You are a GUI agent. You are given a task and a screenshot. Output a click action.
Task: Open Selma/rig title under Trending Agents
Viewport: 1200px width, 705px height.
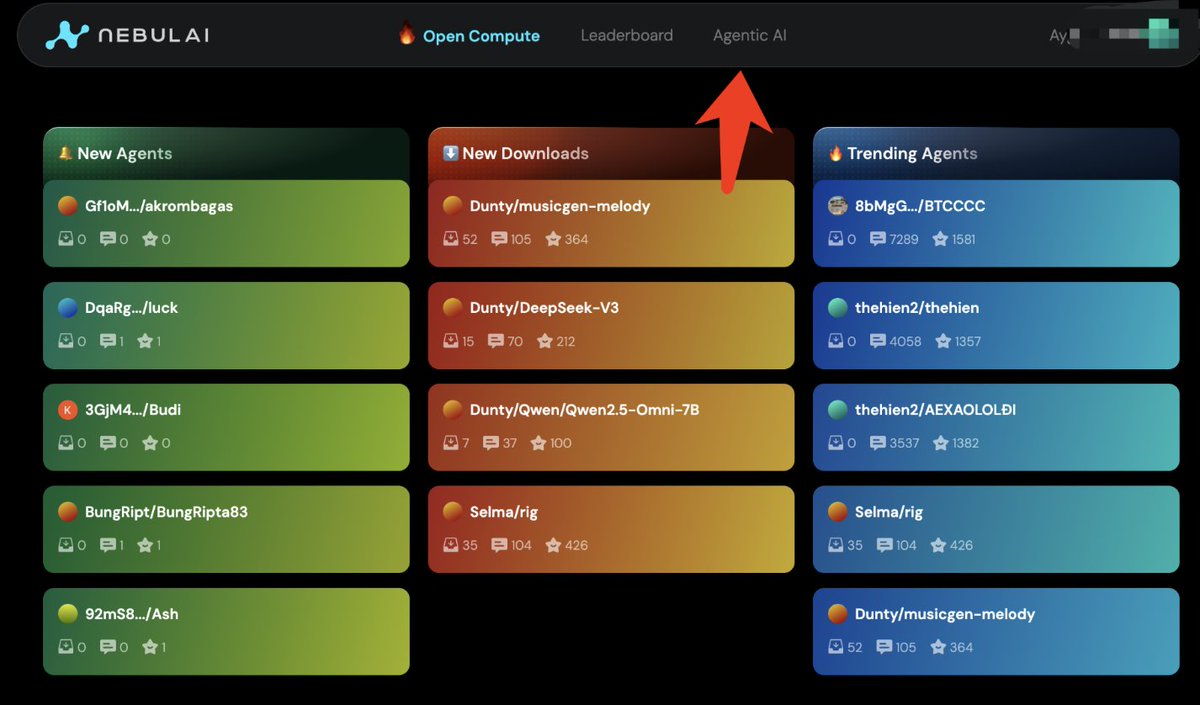coord(889,512)
